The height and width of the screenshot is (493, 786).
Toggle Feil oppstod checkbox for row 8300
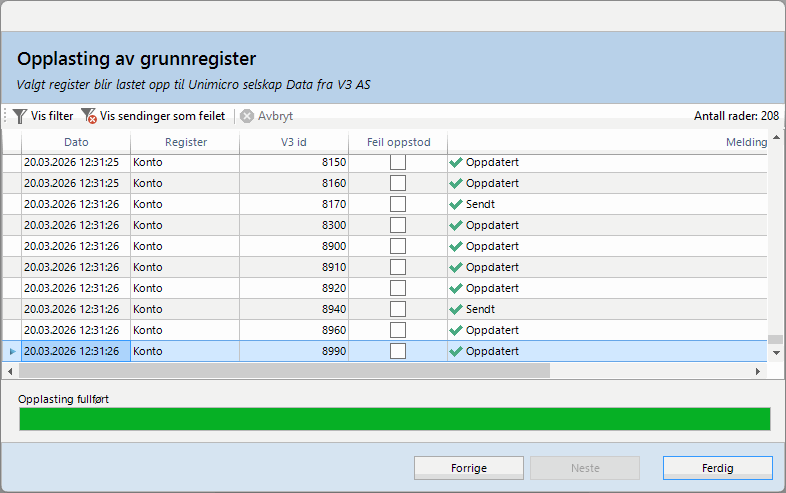pyautogui.click(x=398, y=225)
